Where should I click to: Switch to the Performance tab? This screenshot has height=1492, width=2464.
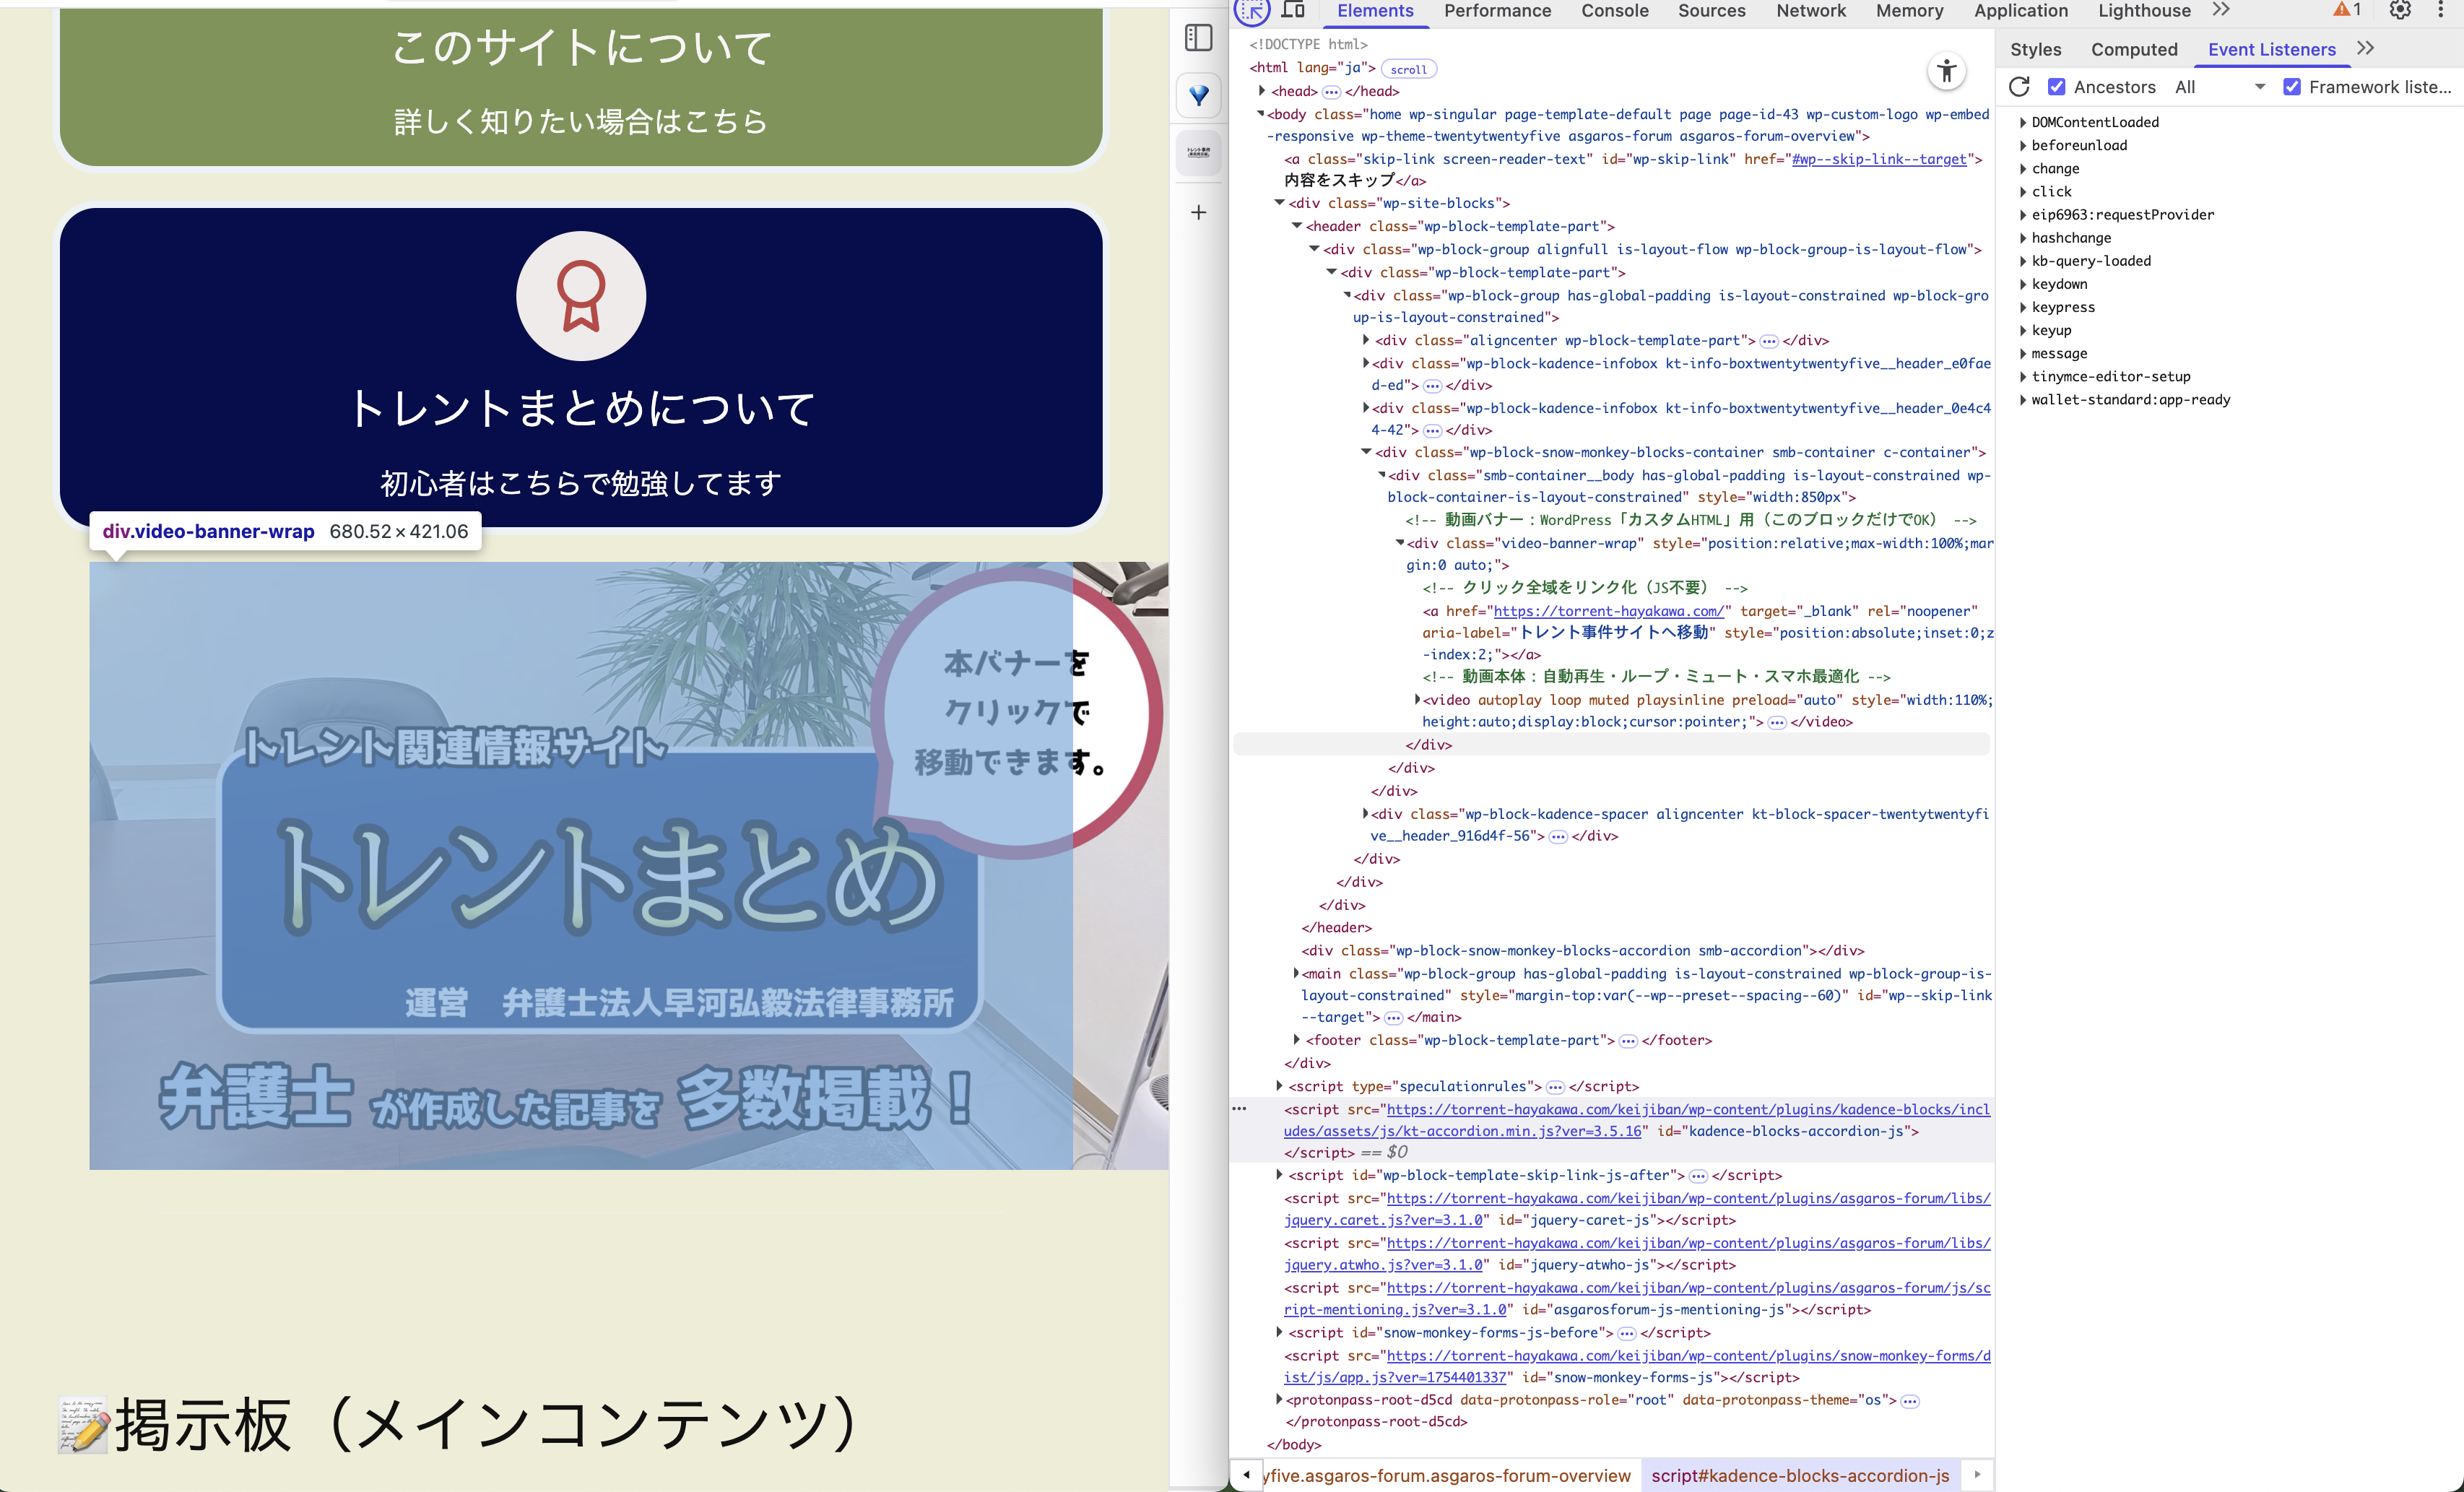1497,11
